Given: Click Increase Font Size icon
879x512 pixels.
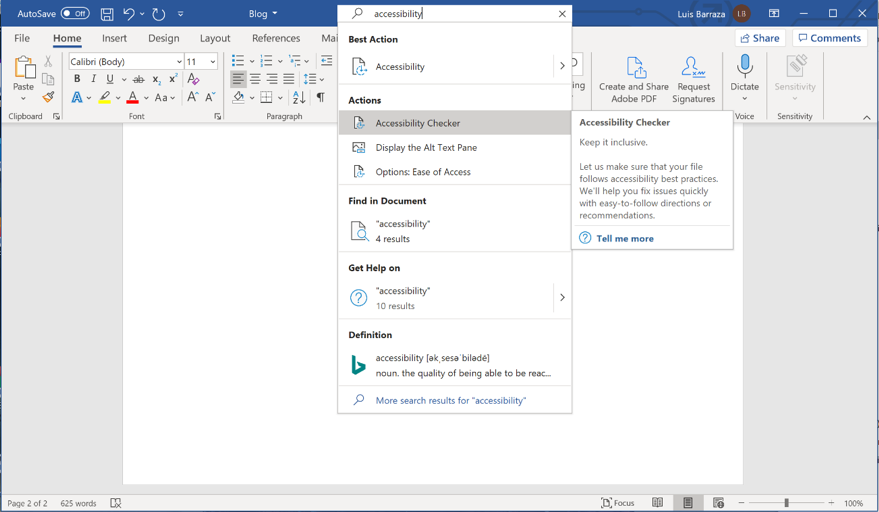Looking at the screenshot, I should click(x=192, y=97).
